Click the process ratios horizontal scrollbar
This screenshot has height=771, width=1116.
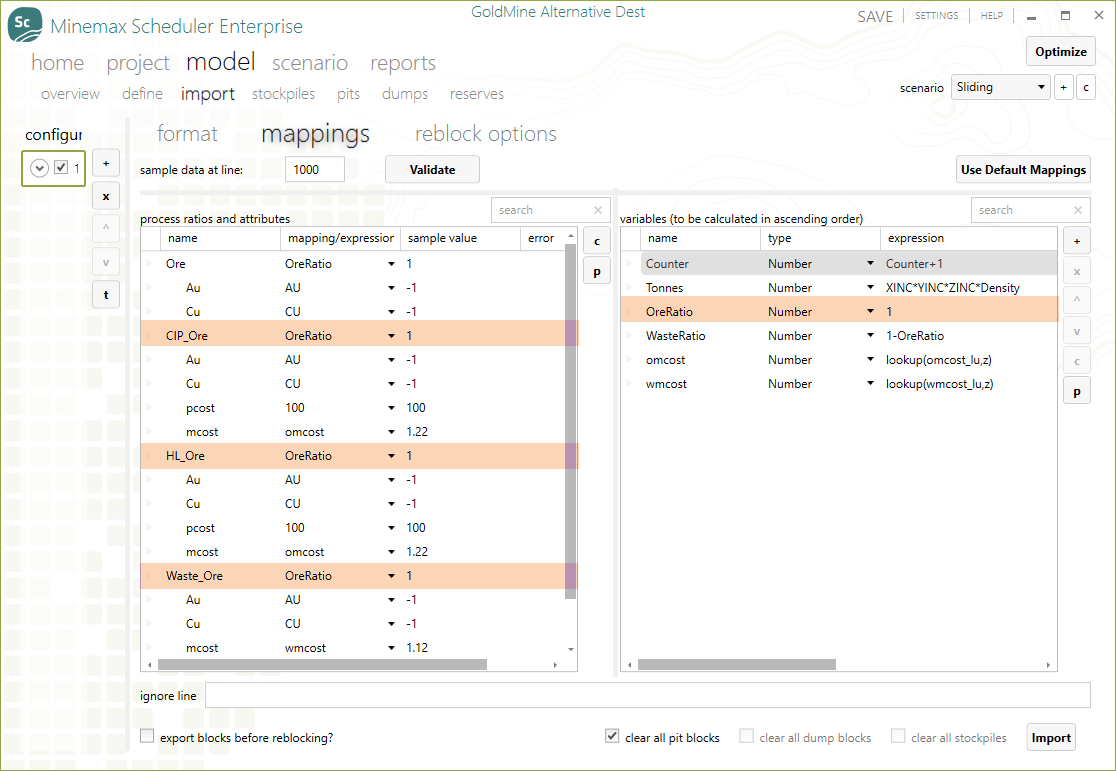tap(322, 664)
